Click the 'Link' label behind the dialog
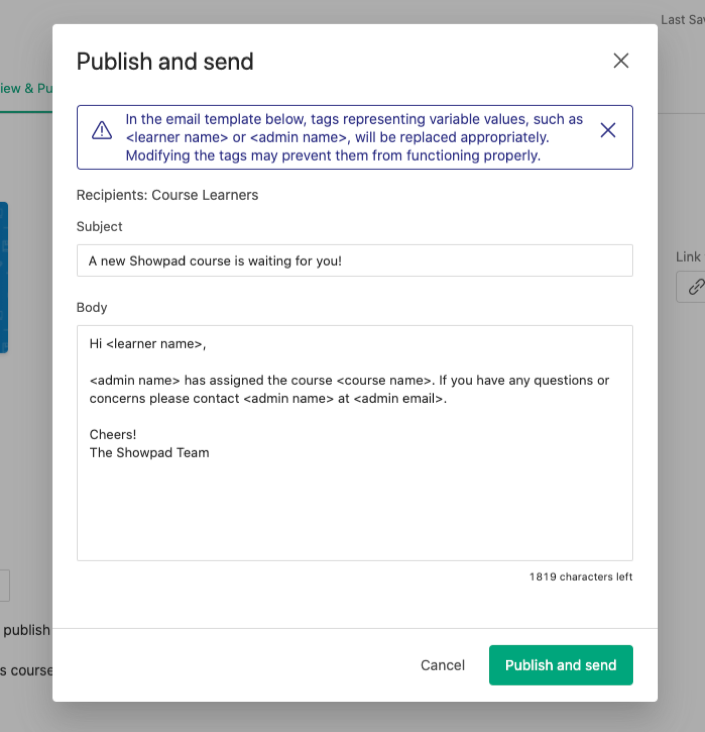Screen dimensions: 705x732 (688, 257)
